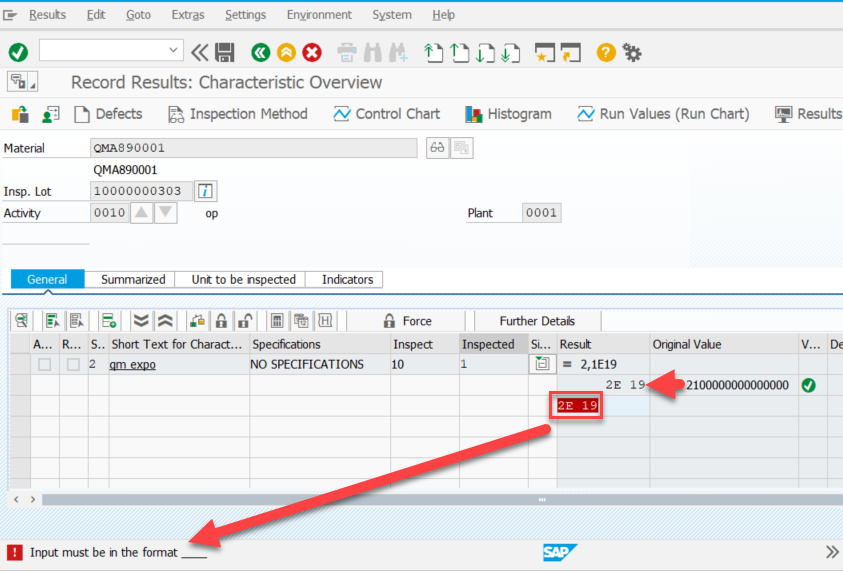The height and width of the screenshot is (571, 843).
Task: Click the green valuation checkmark in V... column
Action: pos(808,385)
